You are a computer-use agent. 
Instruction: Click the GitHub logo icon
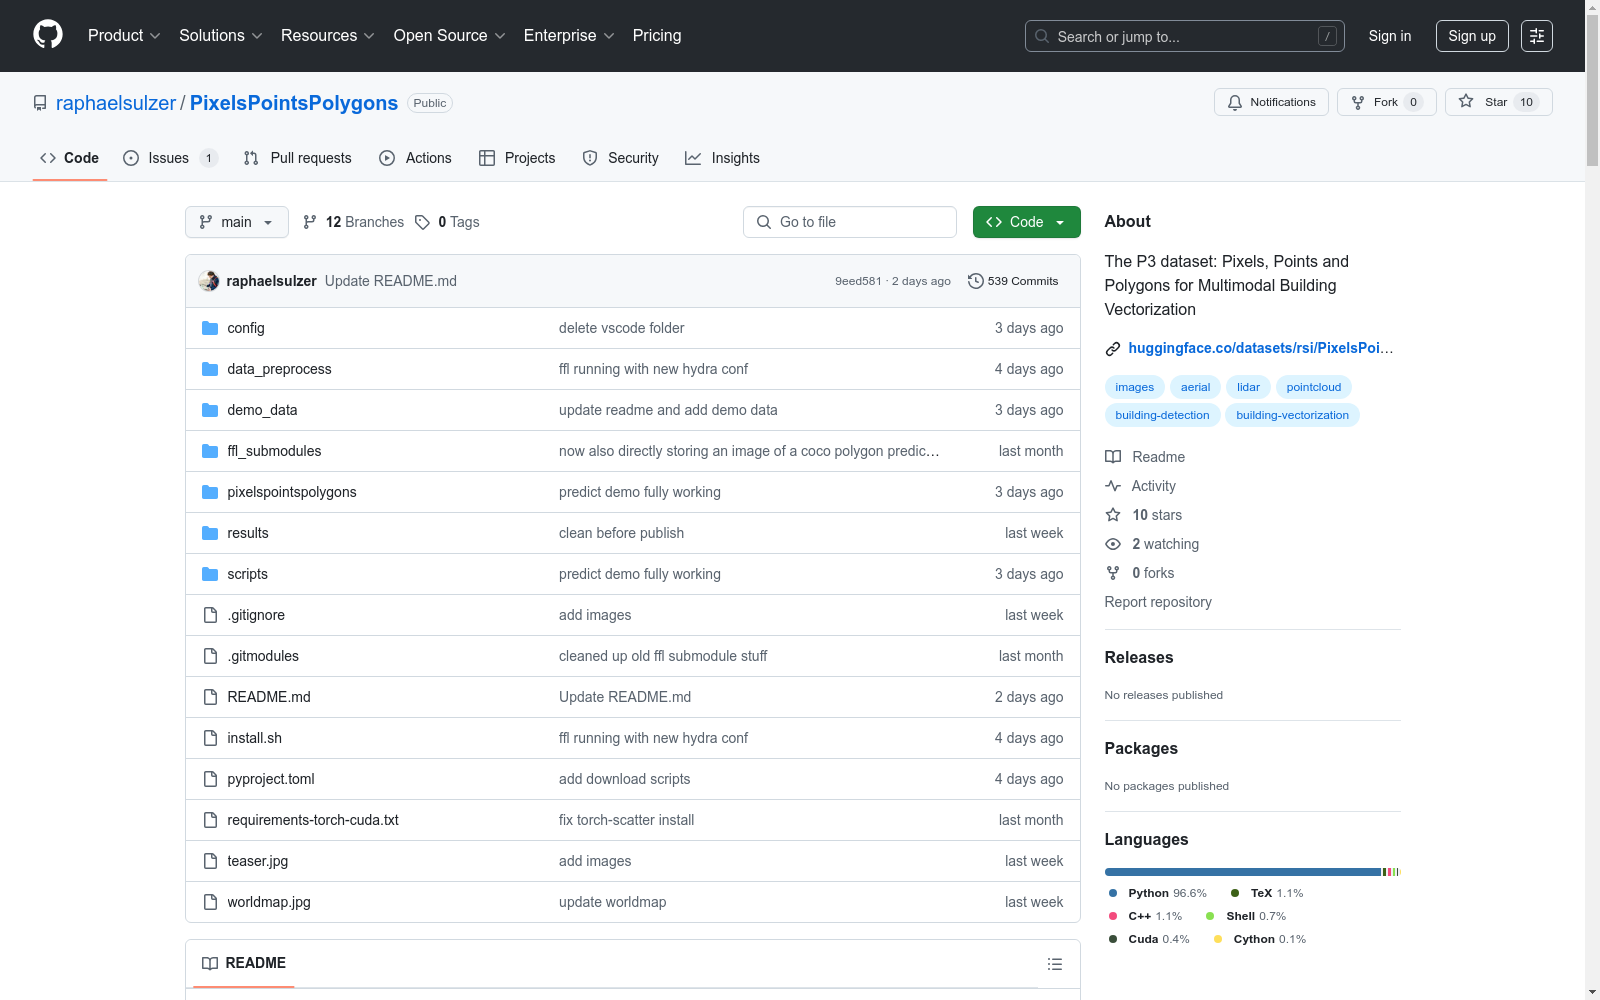click(48, 35)
